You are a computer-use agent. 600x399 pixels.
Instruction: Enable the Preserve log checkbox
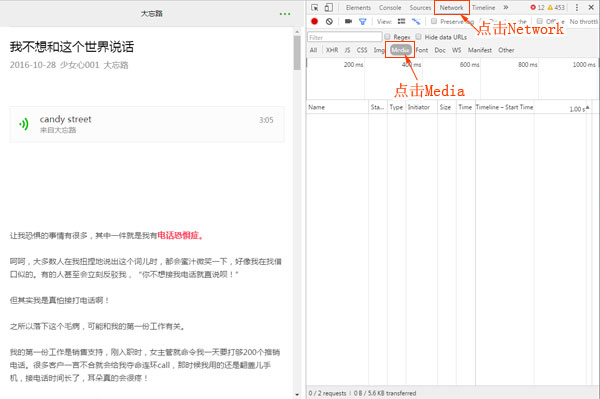[434, 21]
